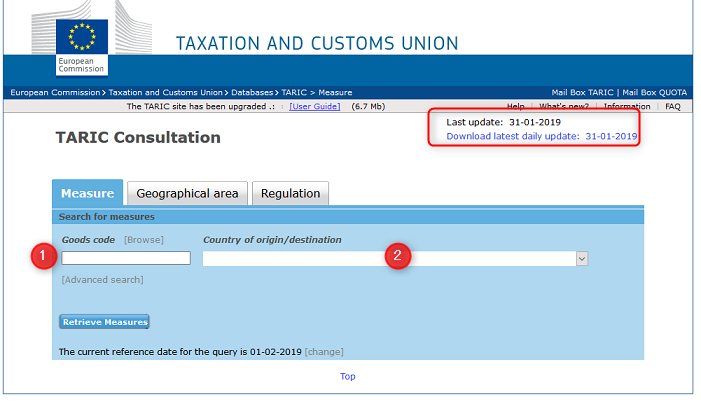Click the European Commission logo
This screenshot has width=701, height=404.
click(82, 47)
